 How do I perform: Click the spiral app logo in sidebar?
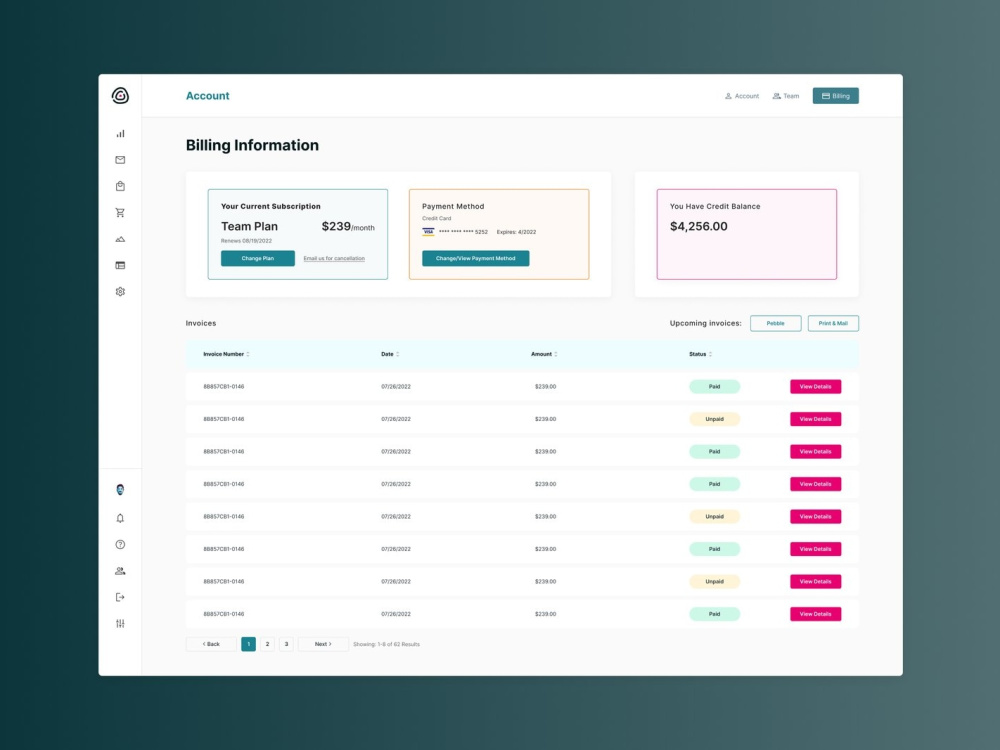click(x=120, y=96)
